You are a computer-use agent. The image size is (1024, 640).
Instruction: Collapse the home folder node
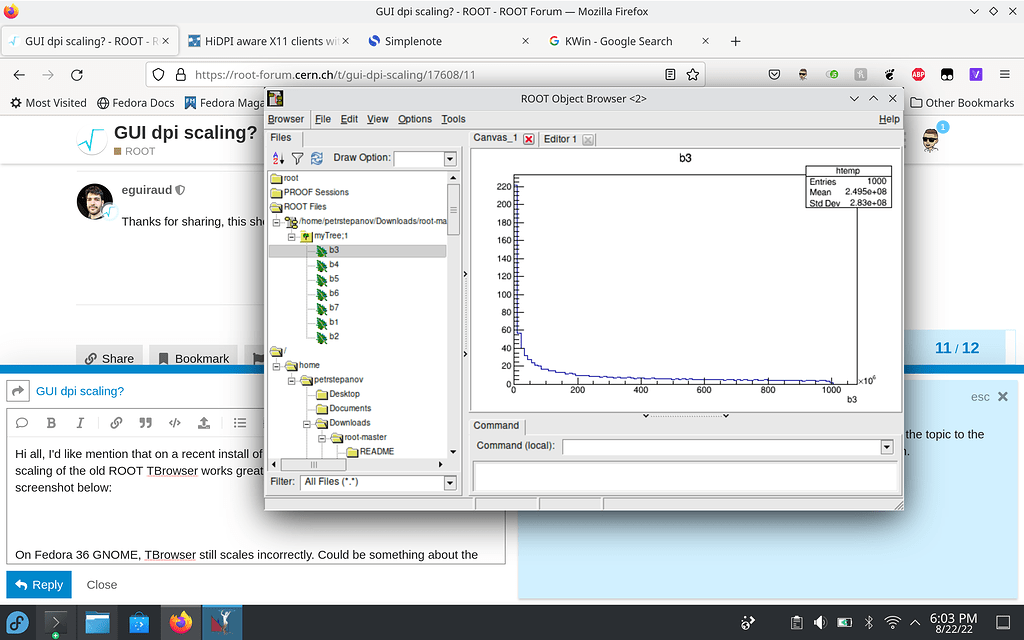pyautogui.click(x=276, y=366)
